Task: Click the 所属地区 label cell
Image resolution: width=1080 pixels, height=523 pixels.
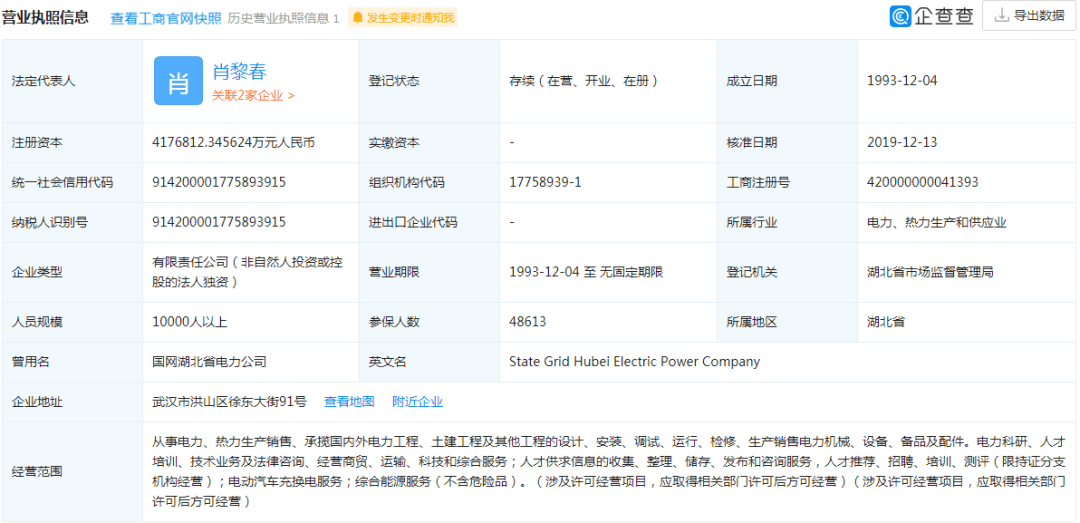Action: coord(787,321)
